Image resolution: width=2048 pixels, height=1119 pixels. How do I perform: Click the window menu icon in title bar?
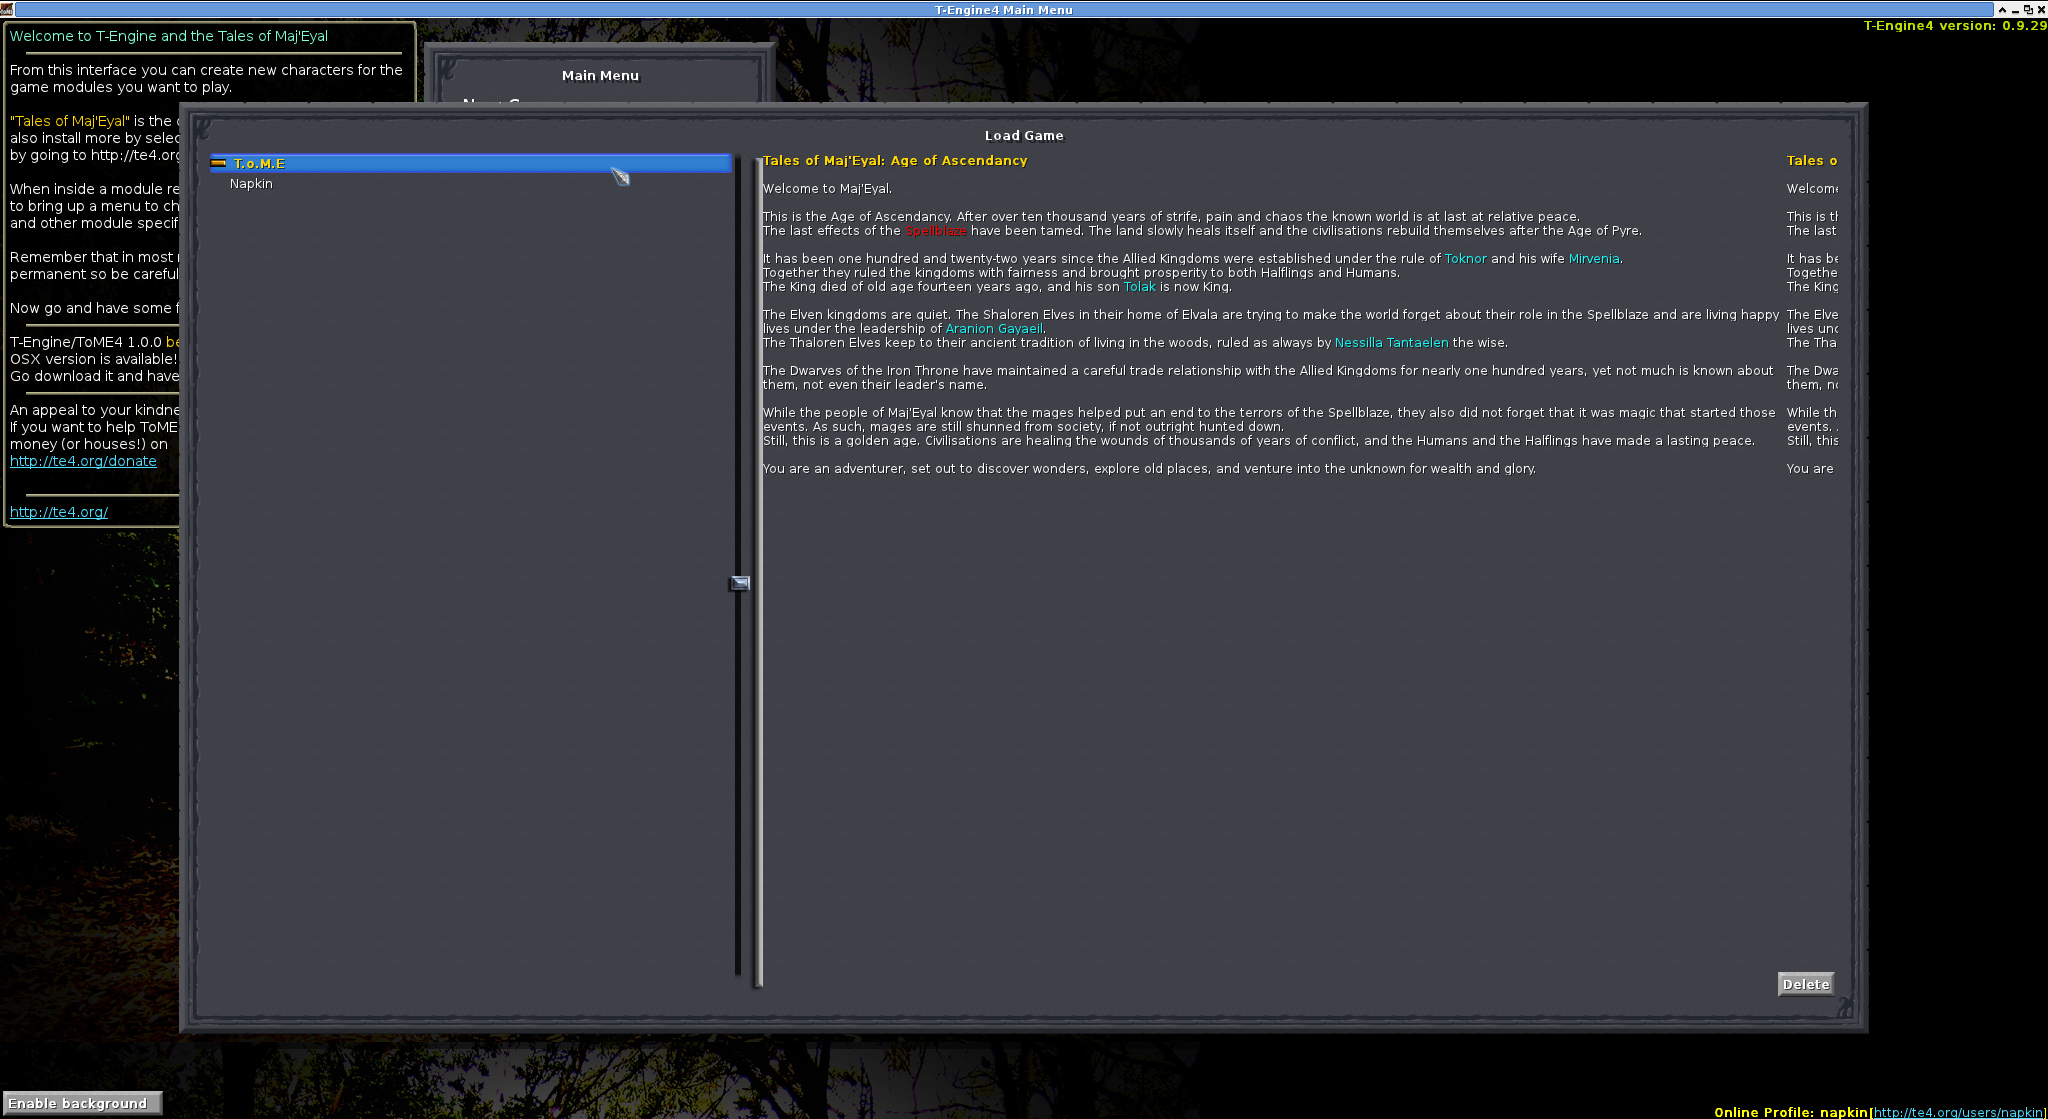pyautogui.click(x=7, y=9)
